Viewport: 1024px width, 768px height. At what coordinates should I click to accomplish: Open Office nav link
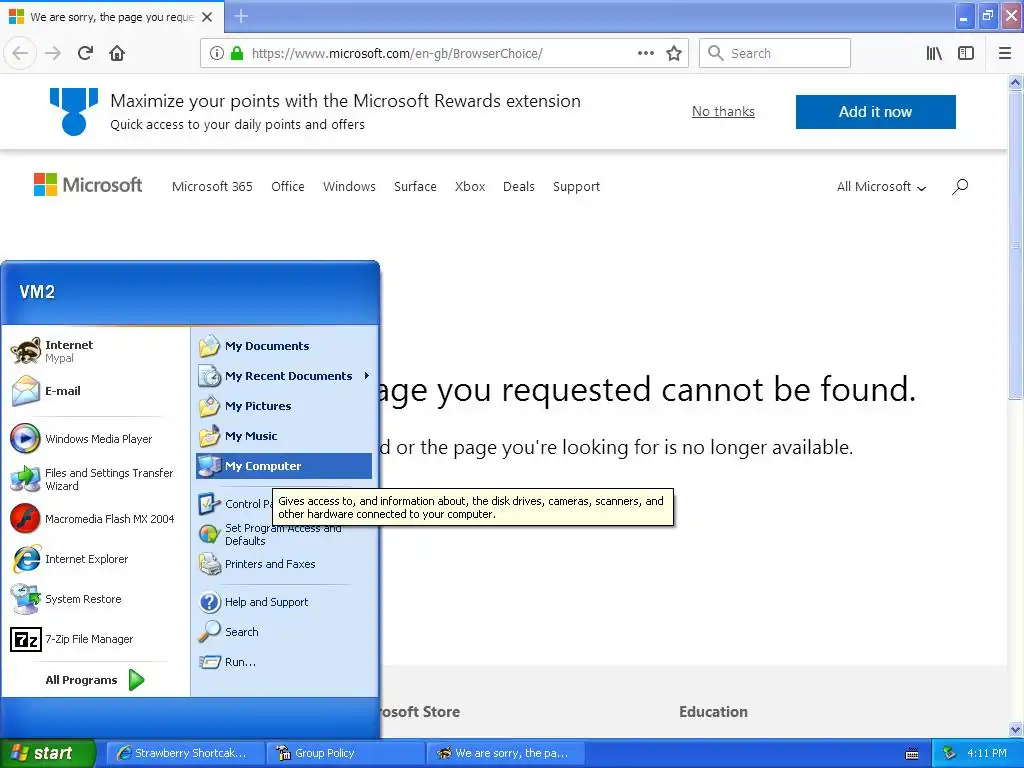(x=288, y=187)
